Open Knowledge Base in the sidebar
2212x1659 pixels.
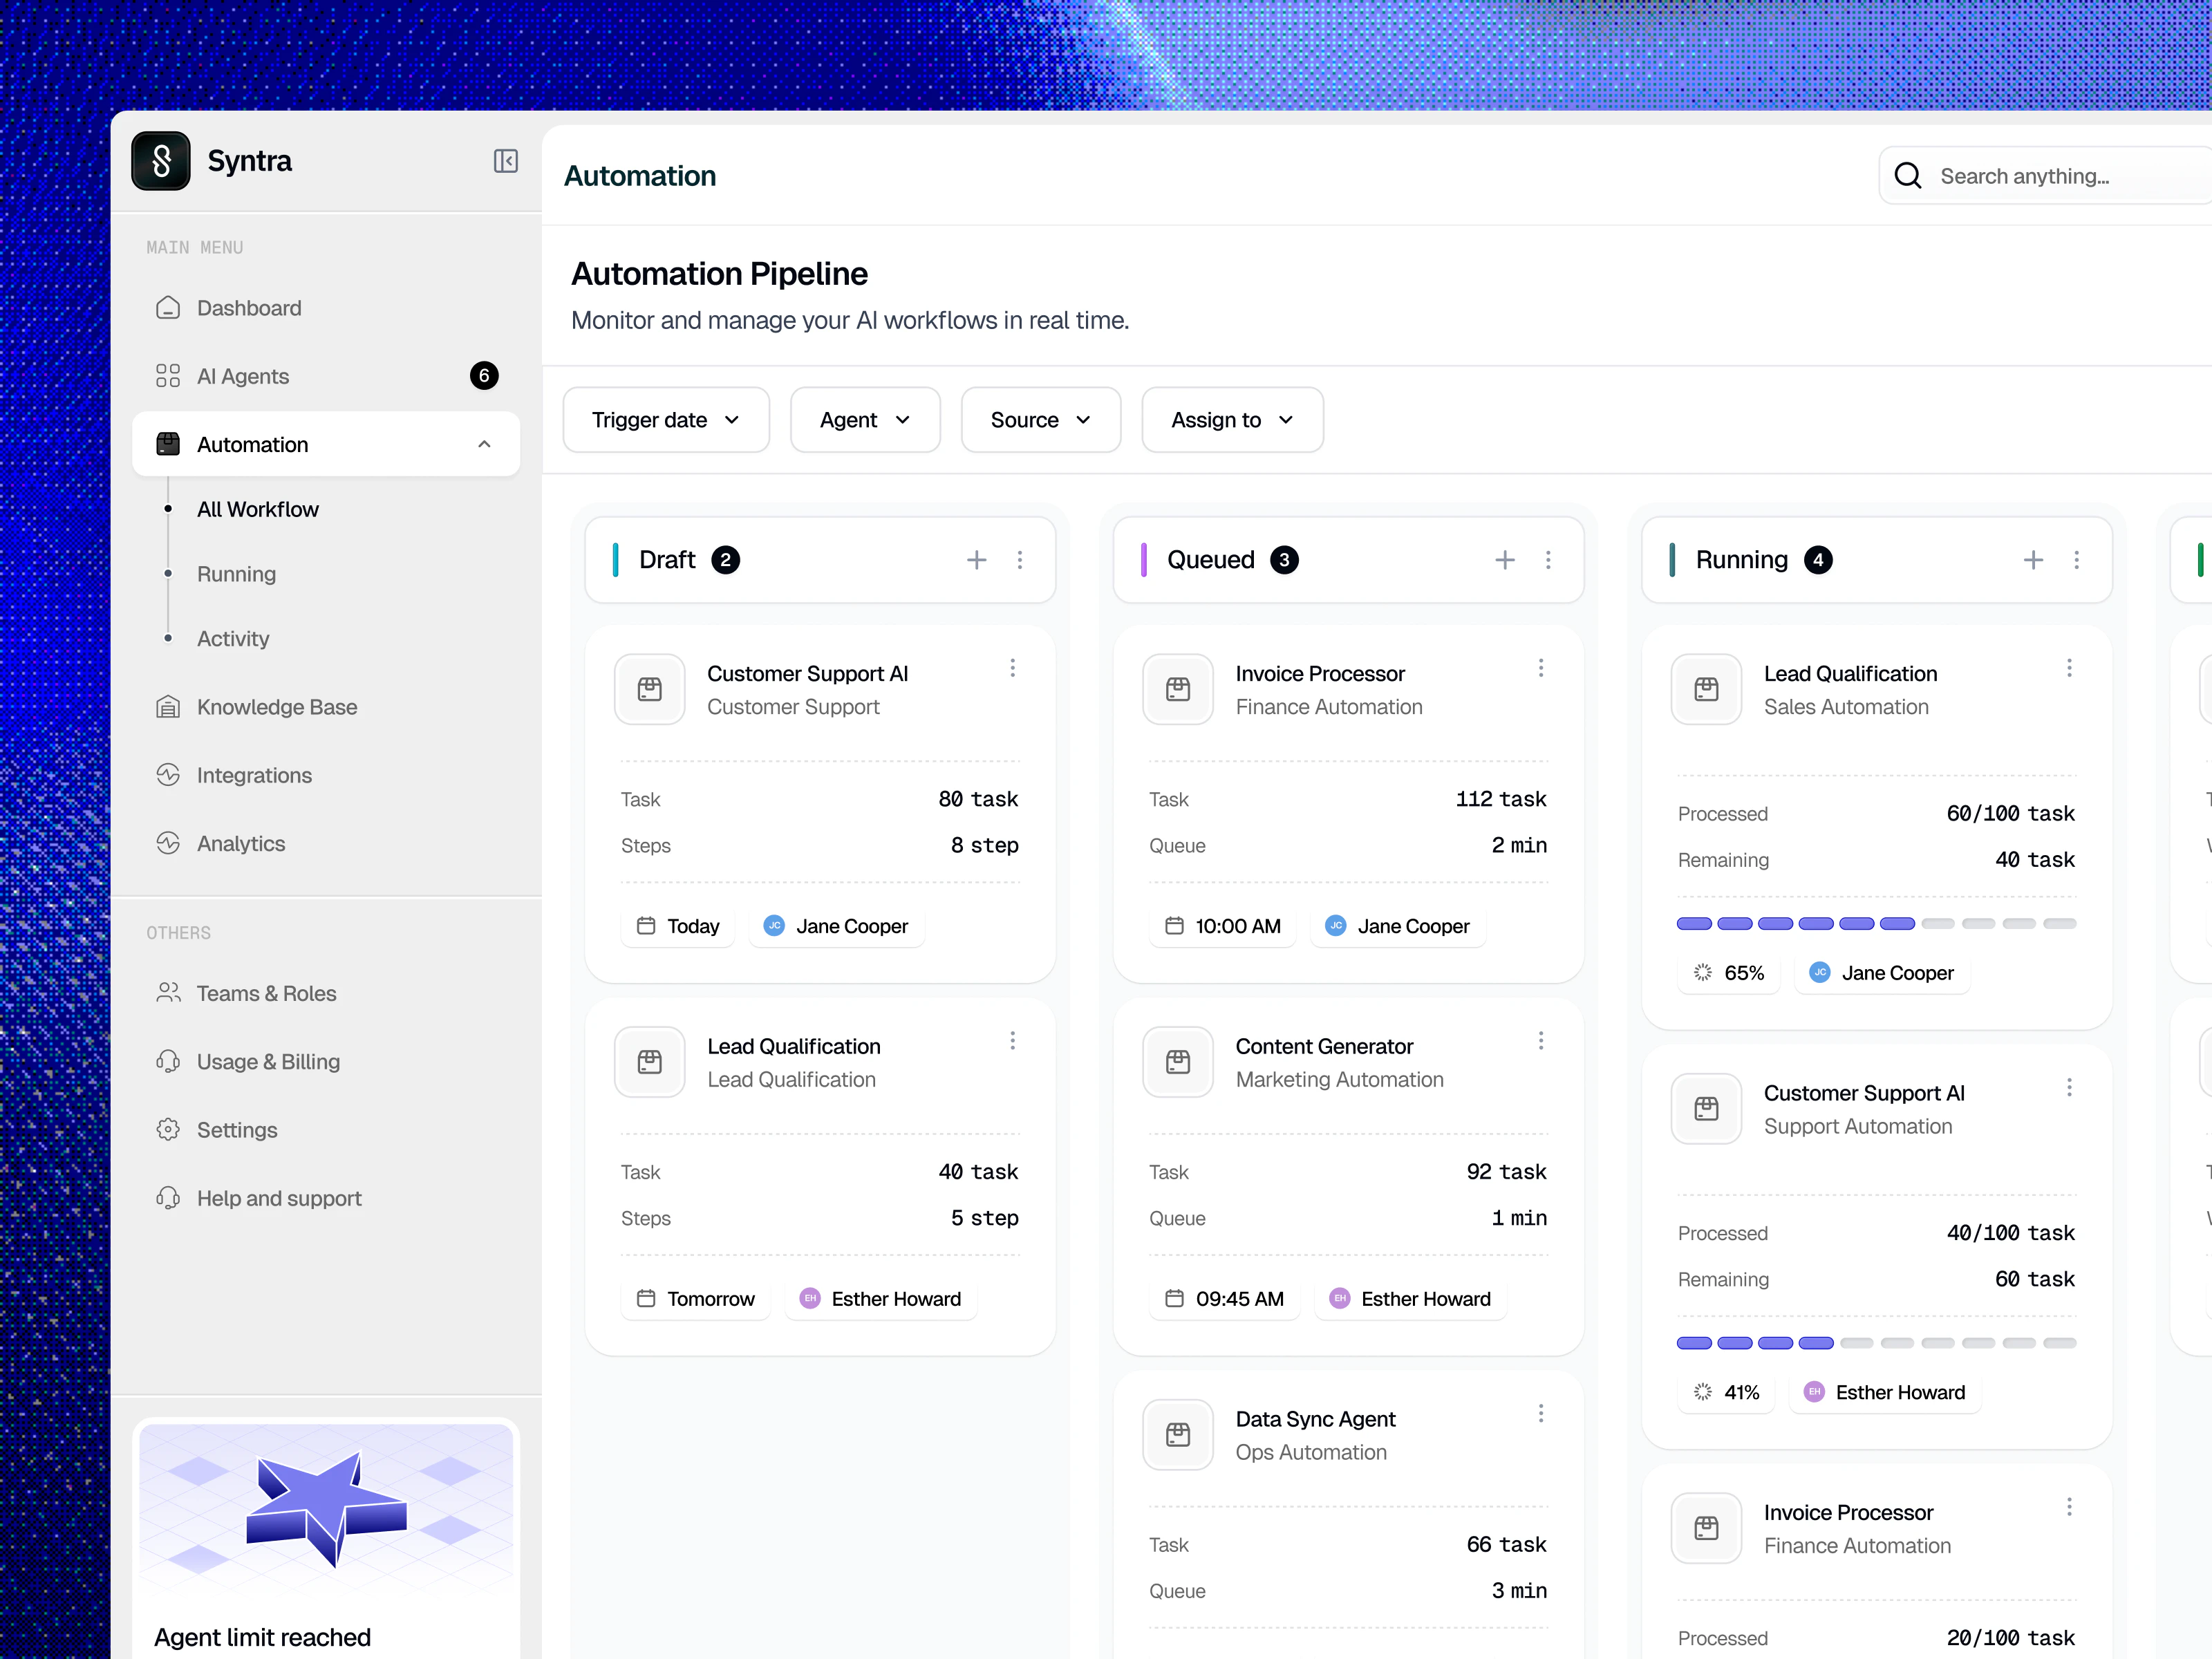point(326,707)
